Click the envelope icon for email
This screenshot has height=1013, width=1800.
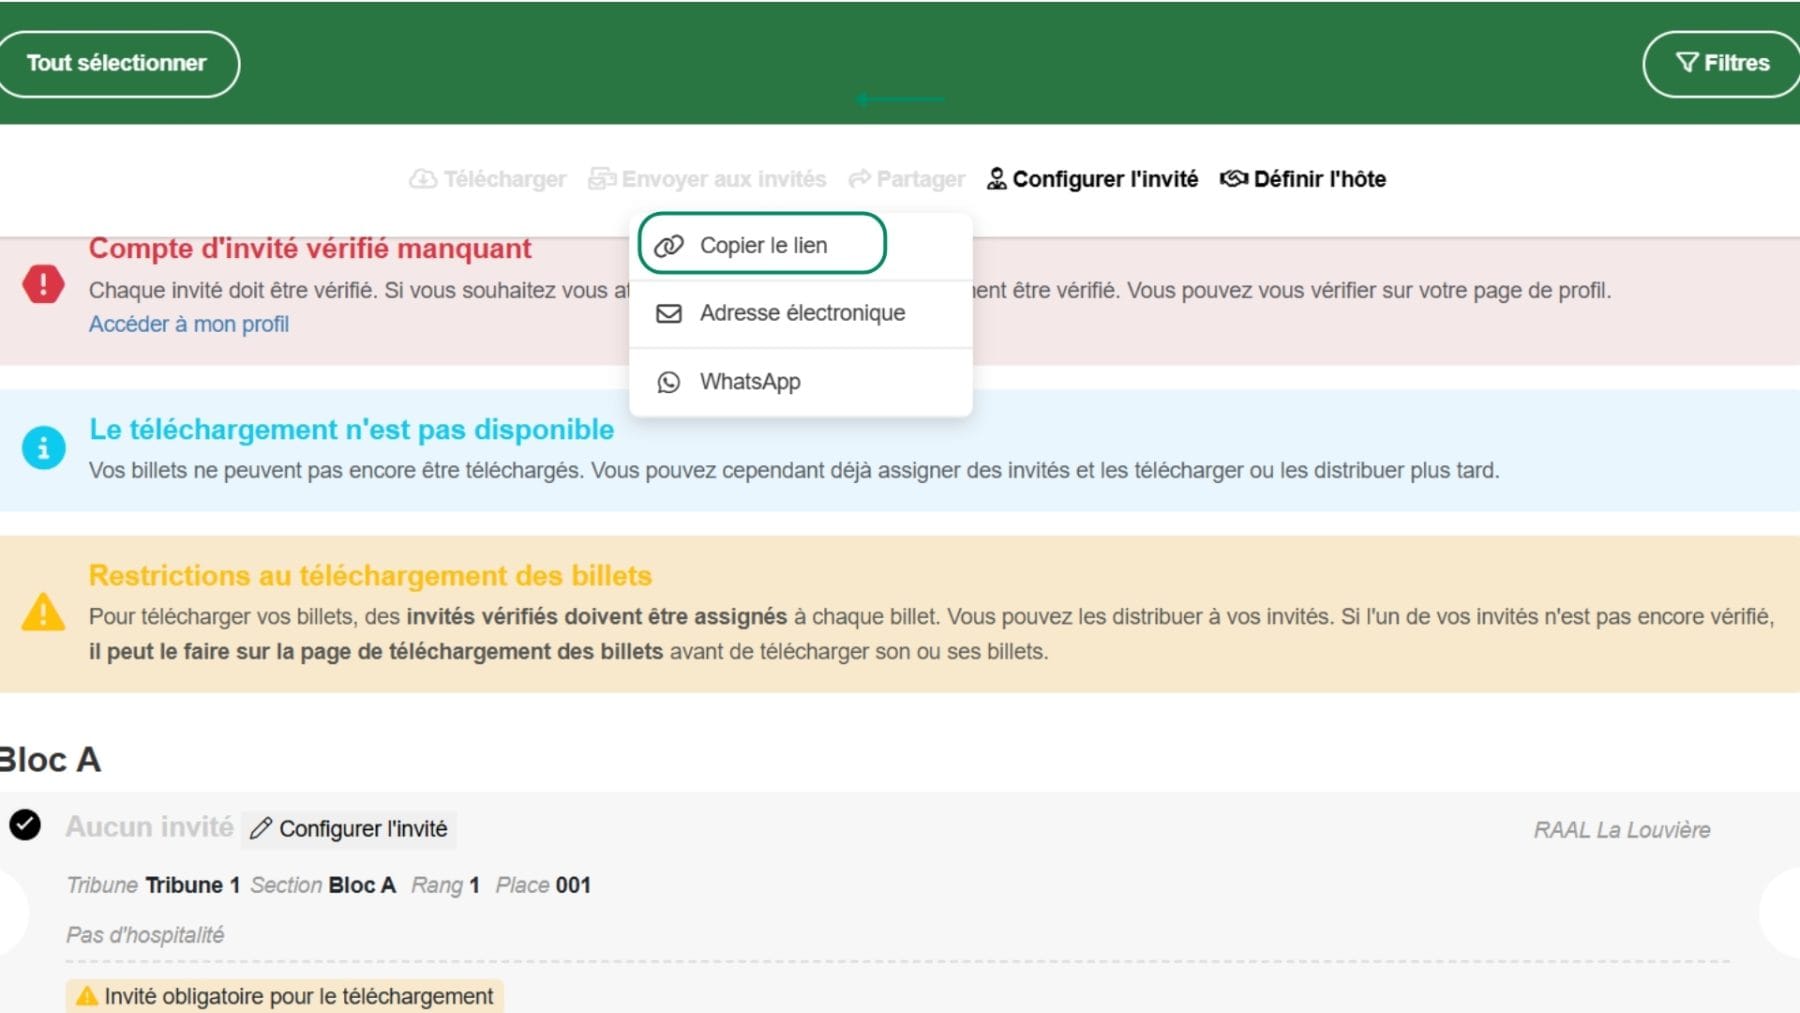[668, 314]
